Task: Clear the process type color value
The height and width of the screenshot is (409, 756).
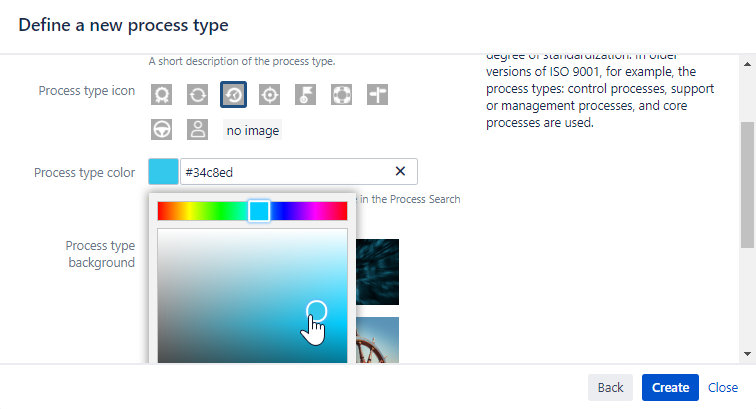Action: [x=400, y=171]
